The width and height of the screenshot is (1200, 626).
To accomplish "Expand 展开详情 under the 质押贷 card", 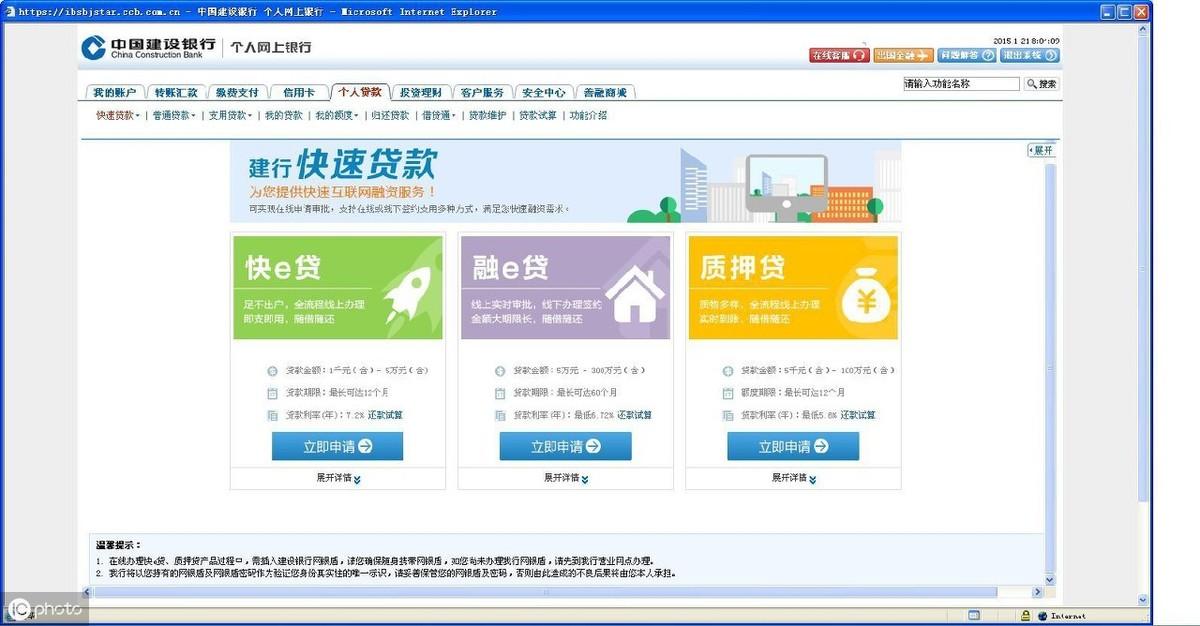I will point(794,478).
